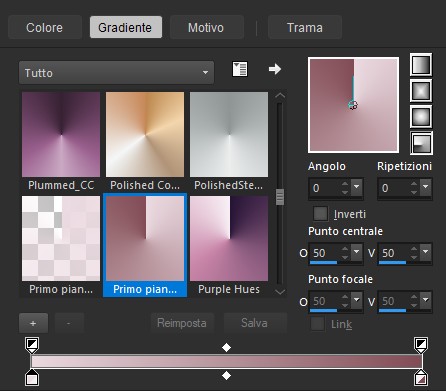Switch to the Colore tab
This screenshot has width=446, height=391.
(x=45, y=27)
